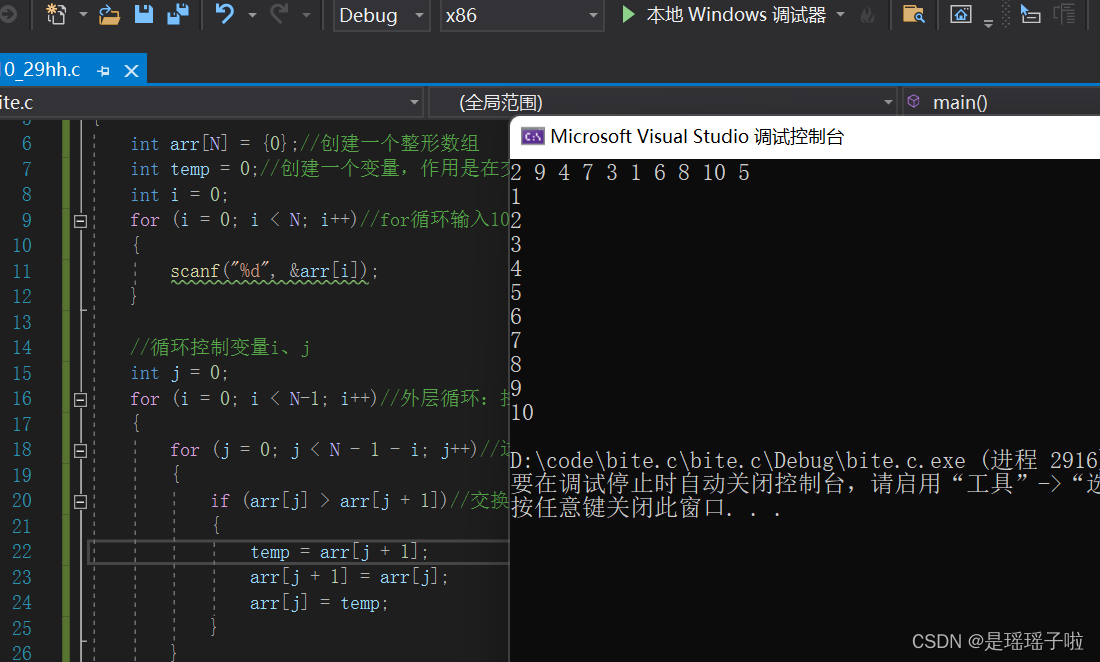1100x662 pixels.
Task: Open the bite.c project scope dropdown
Action: [211, 102]
